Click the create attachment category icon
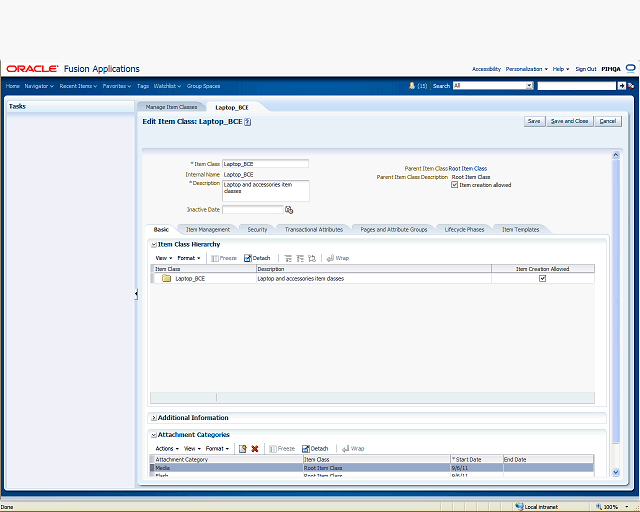 click(x=242, y=449)
